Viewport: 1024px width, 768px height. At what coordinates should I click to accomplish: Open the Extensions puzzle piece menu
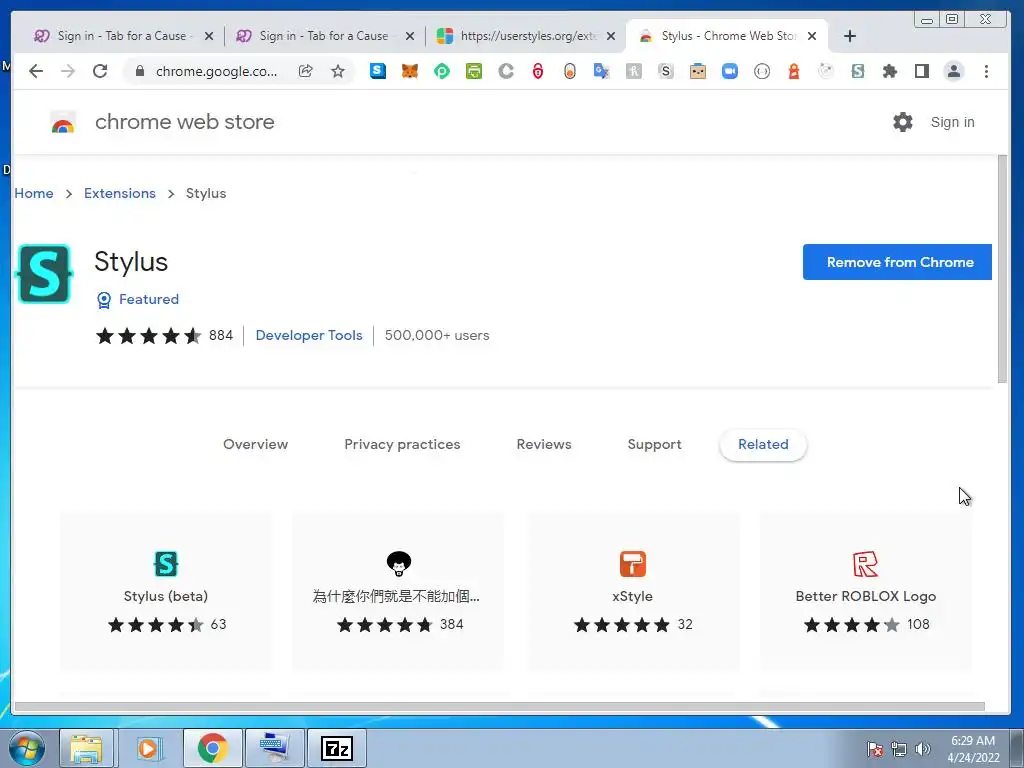tap(889, 71)
